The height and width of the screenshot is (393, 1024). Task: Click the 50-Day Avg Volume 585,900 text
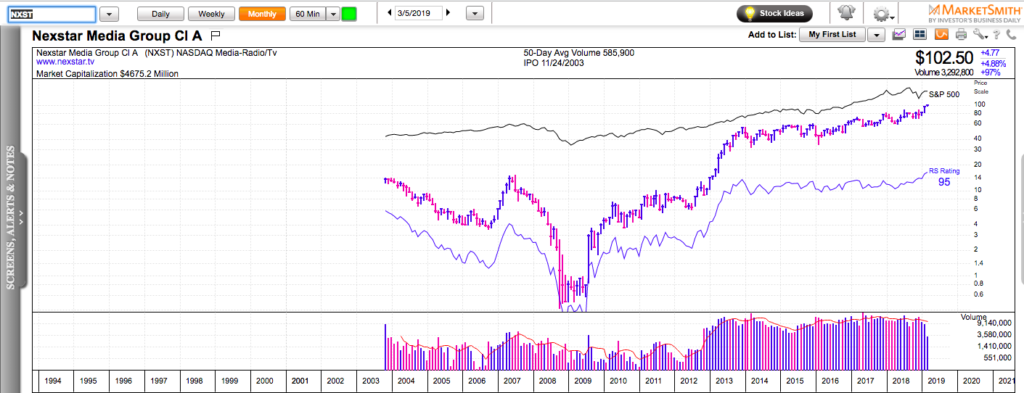point(580,53)
